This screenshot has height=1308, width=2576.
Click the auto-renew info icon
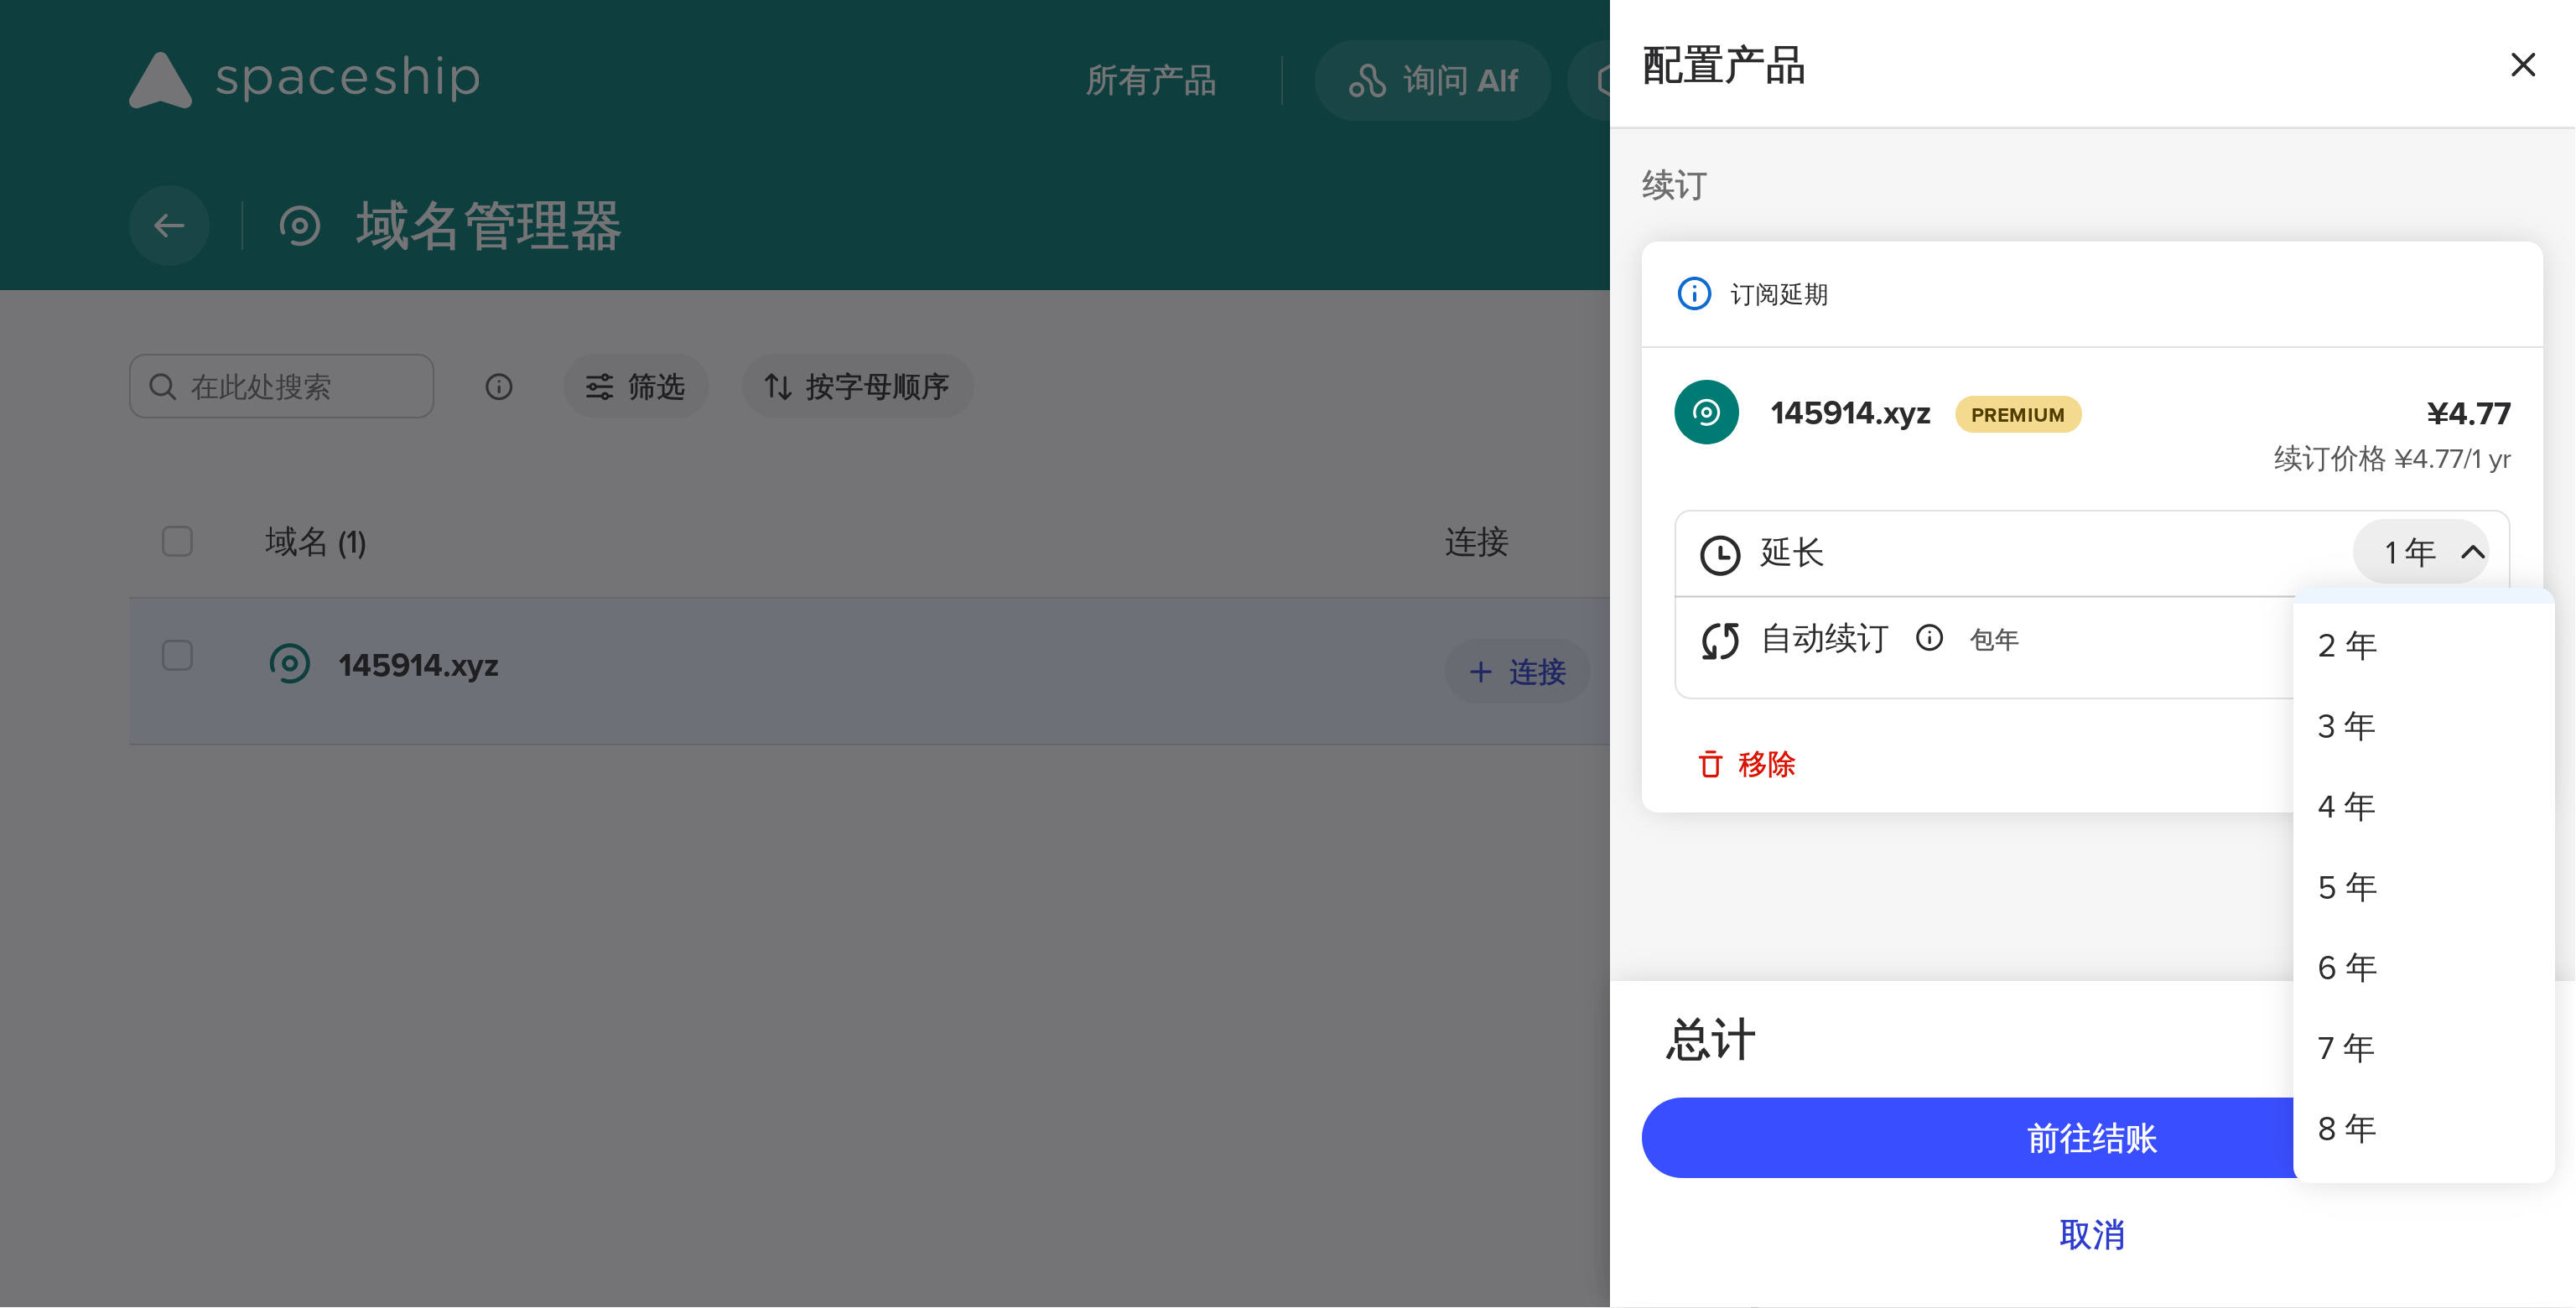click(x=1929, y=638)
